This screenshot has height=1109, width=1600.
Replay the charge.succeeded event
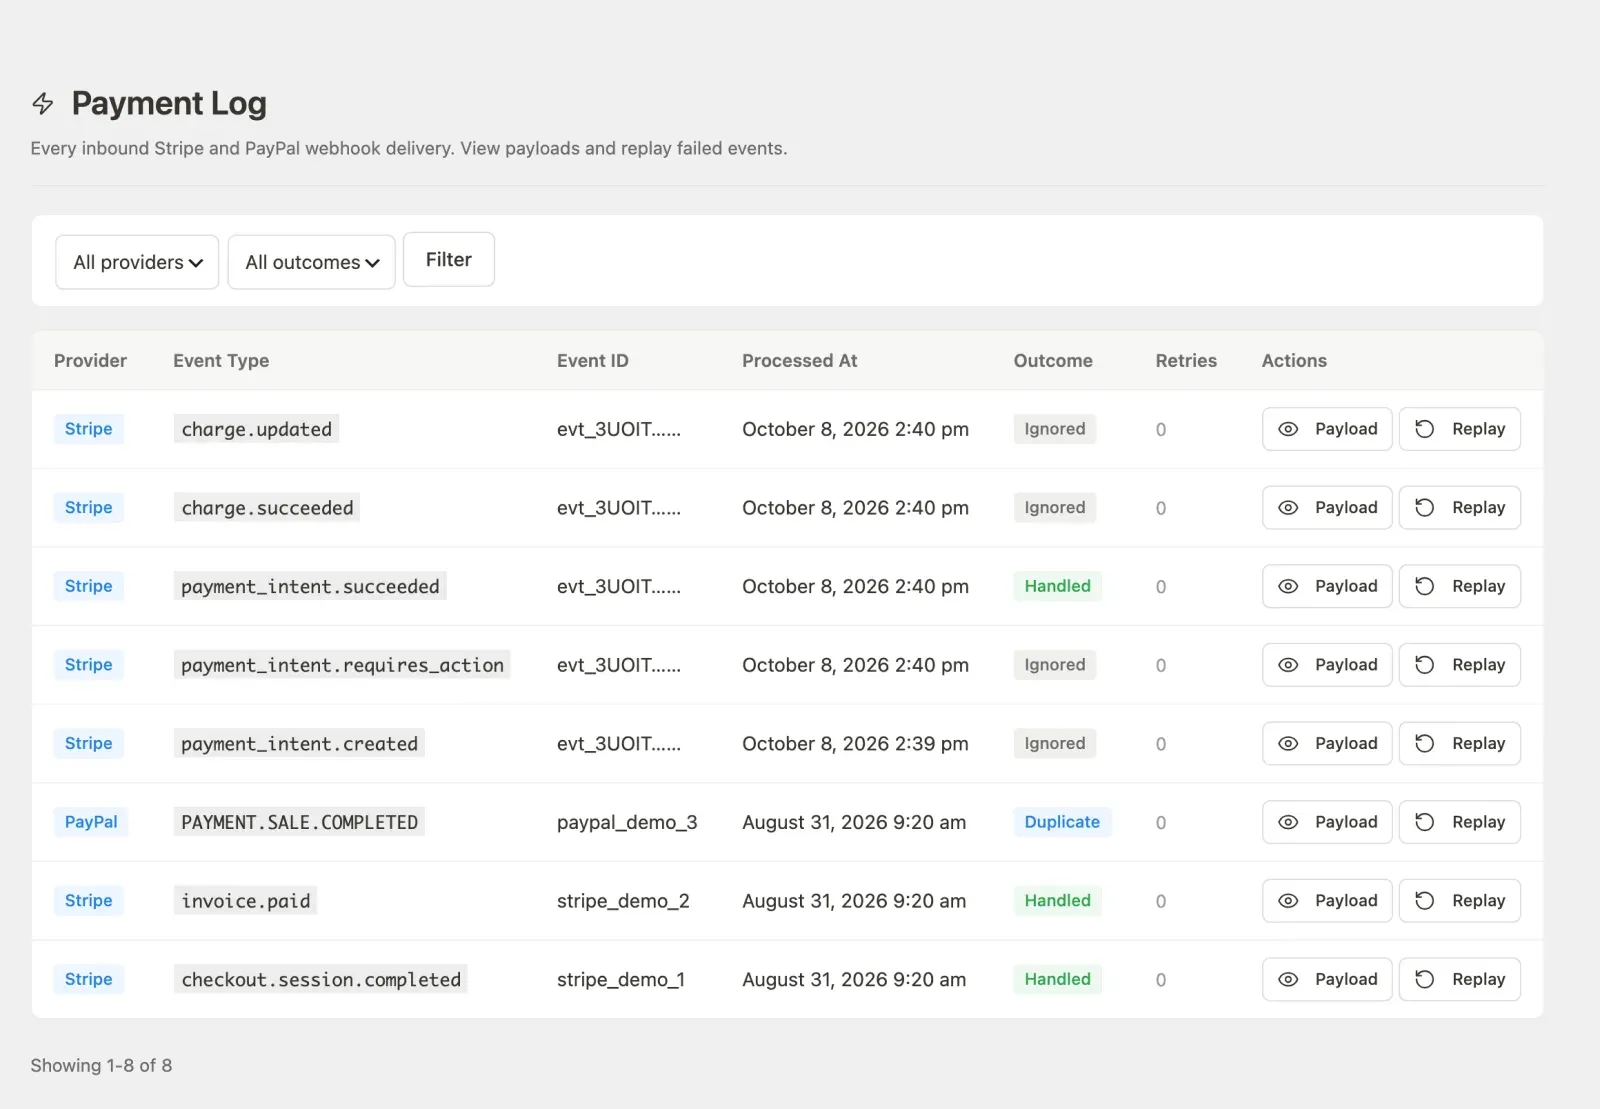point(1460,508)
